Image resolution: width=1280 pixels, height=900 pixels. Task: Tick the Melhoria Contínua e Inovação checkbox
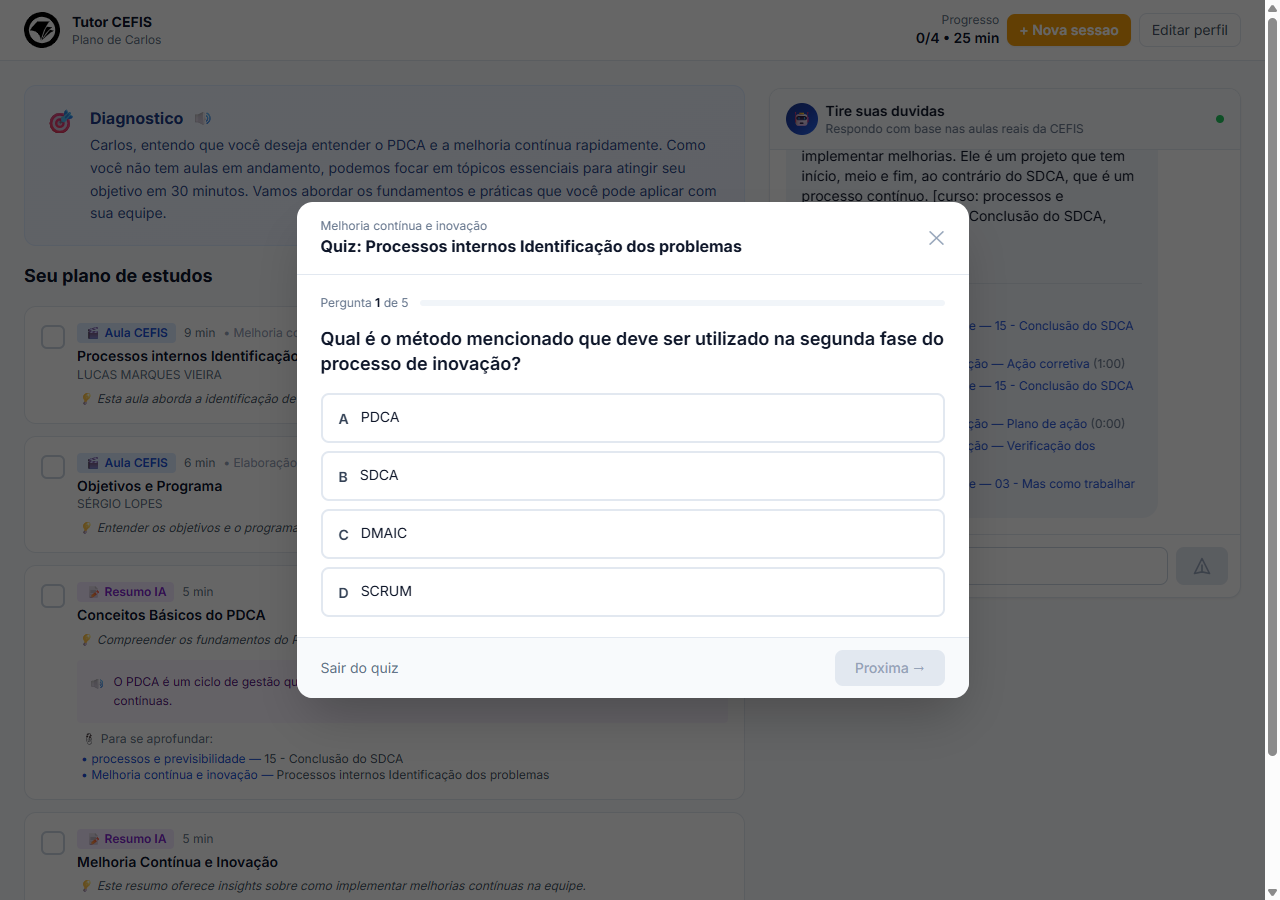53,843
